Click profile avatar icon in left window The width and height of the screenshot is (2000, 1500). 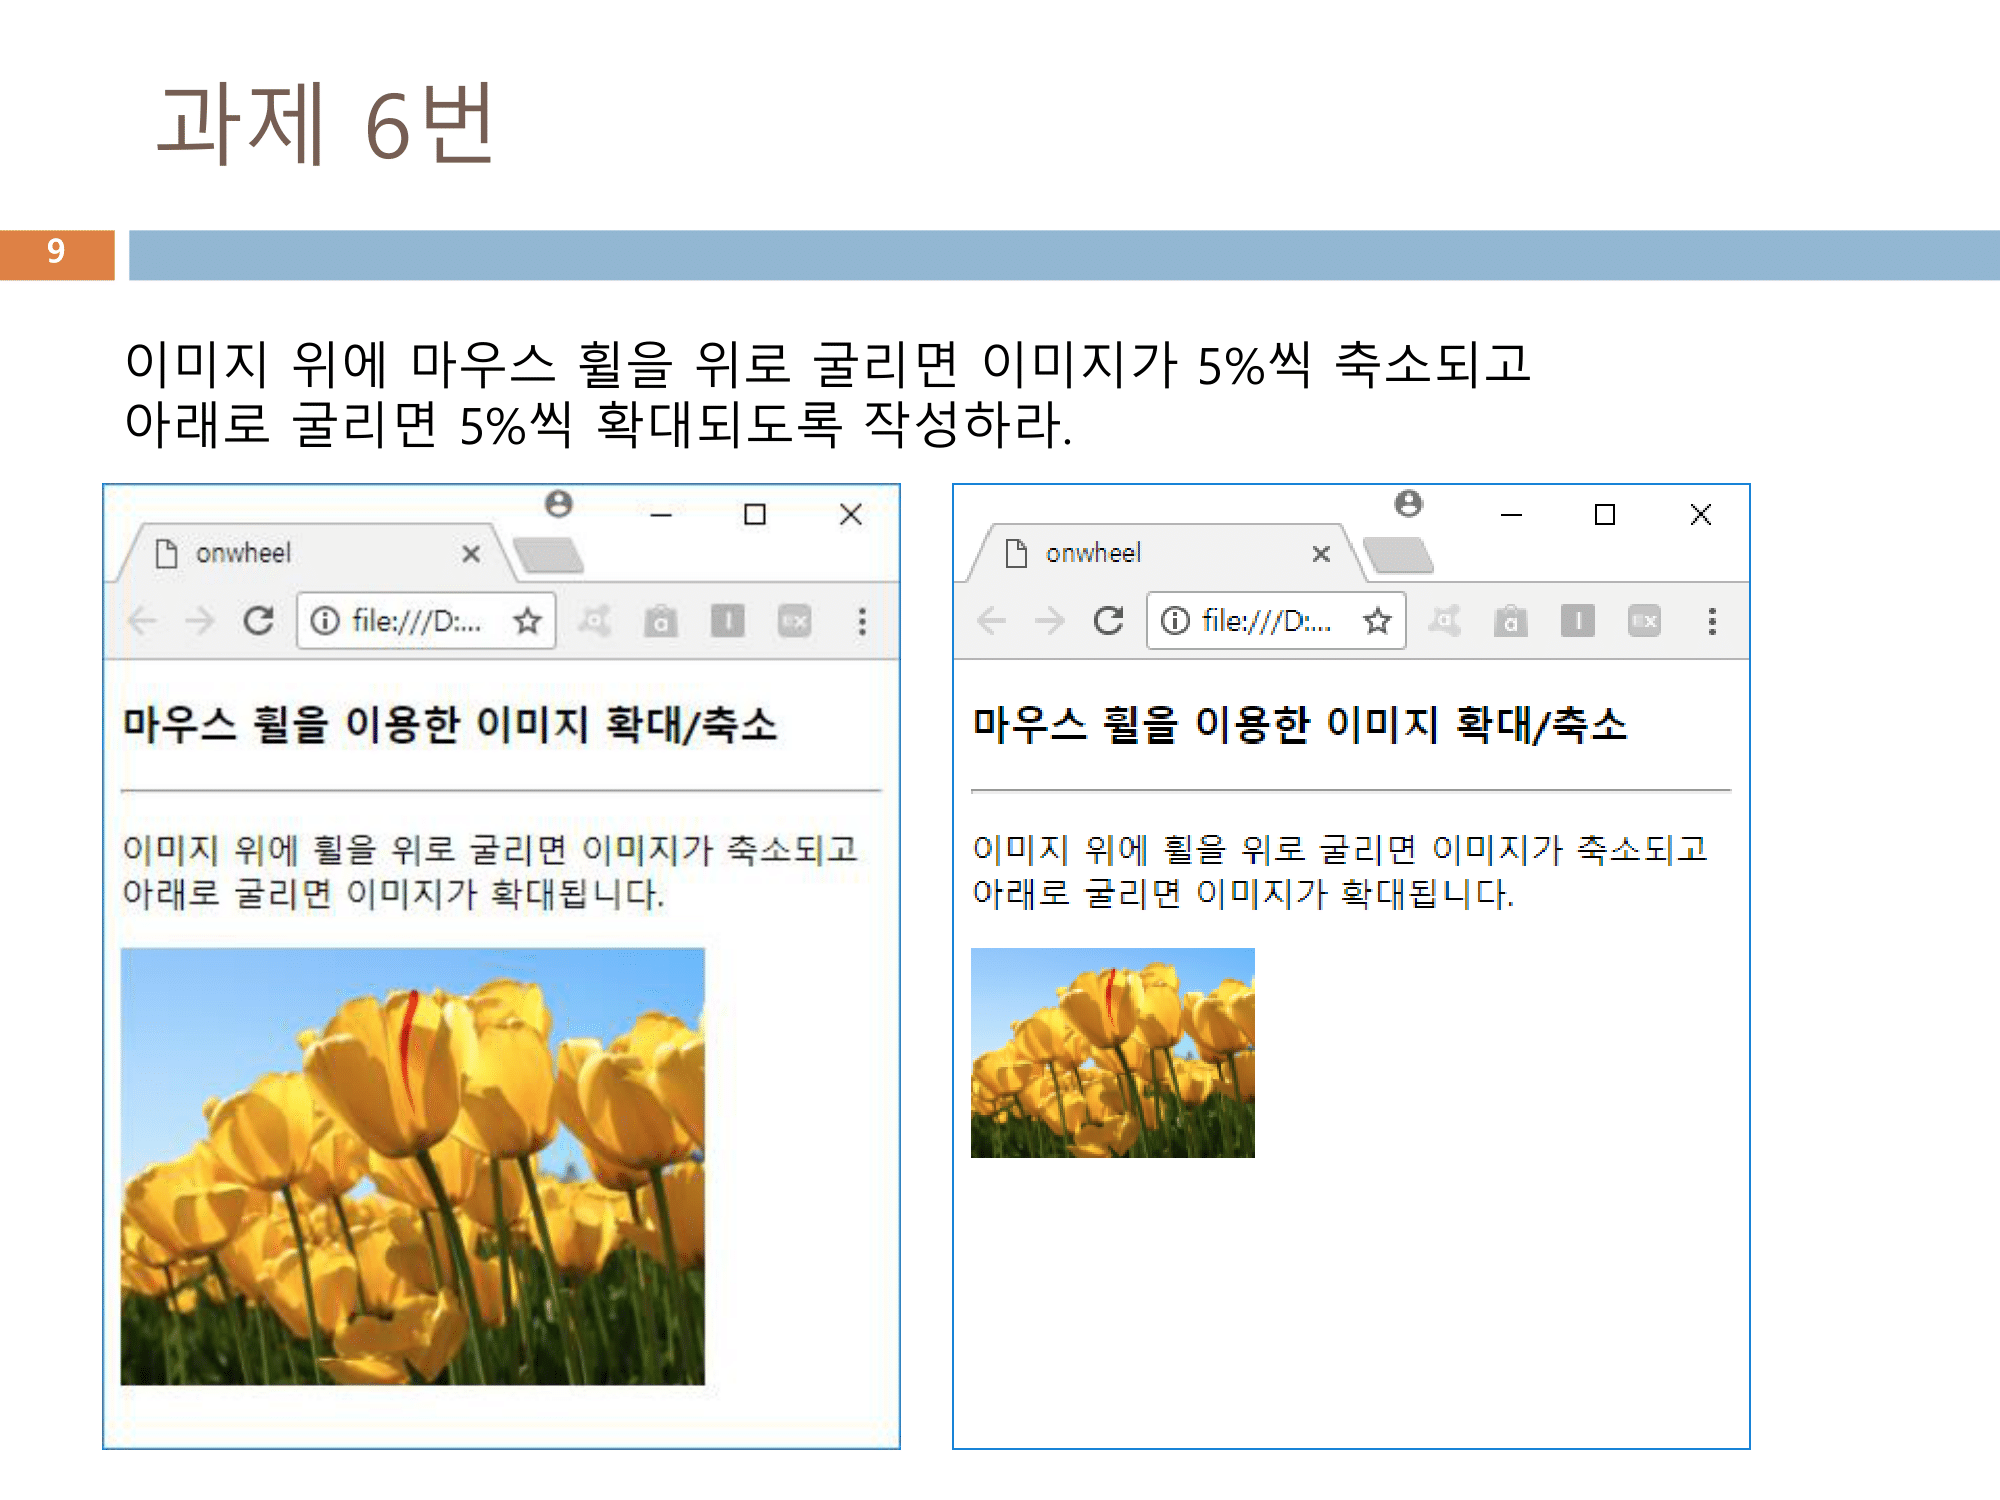pos(559,504)
